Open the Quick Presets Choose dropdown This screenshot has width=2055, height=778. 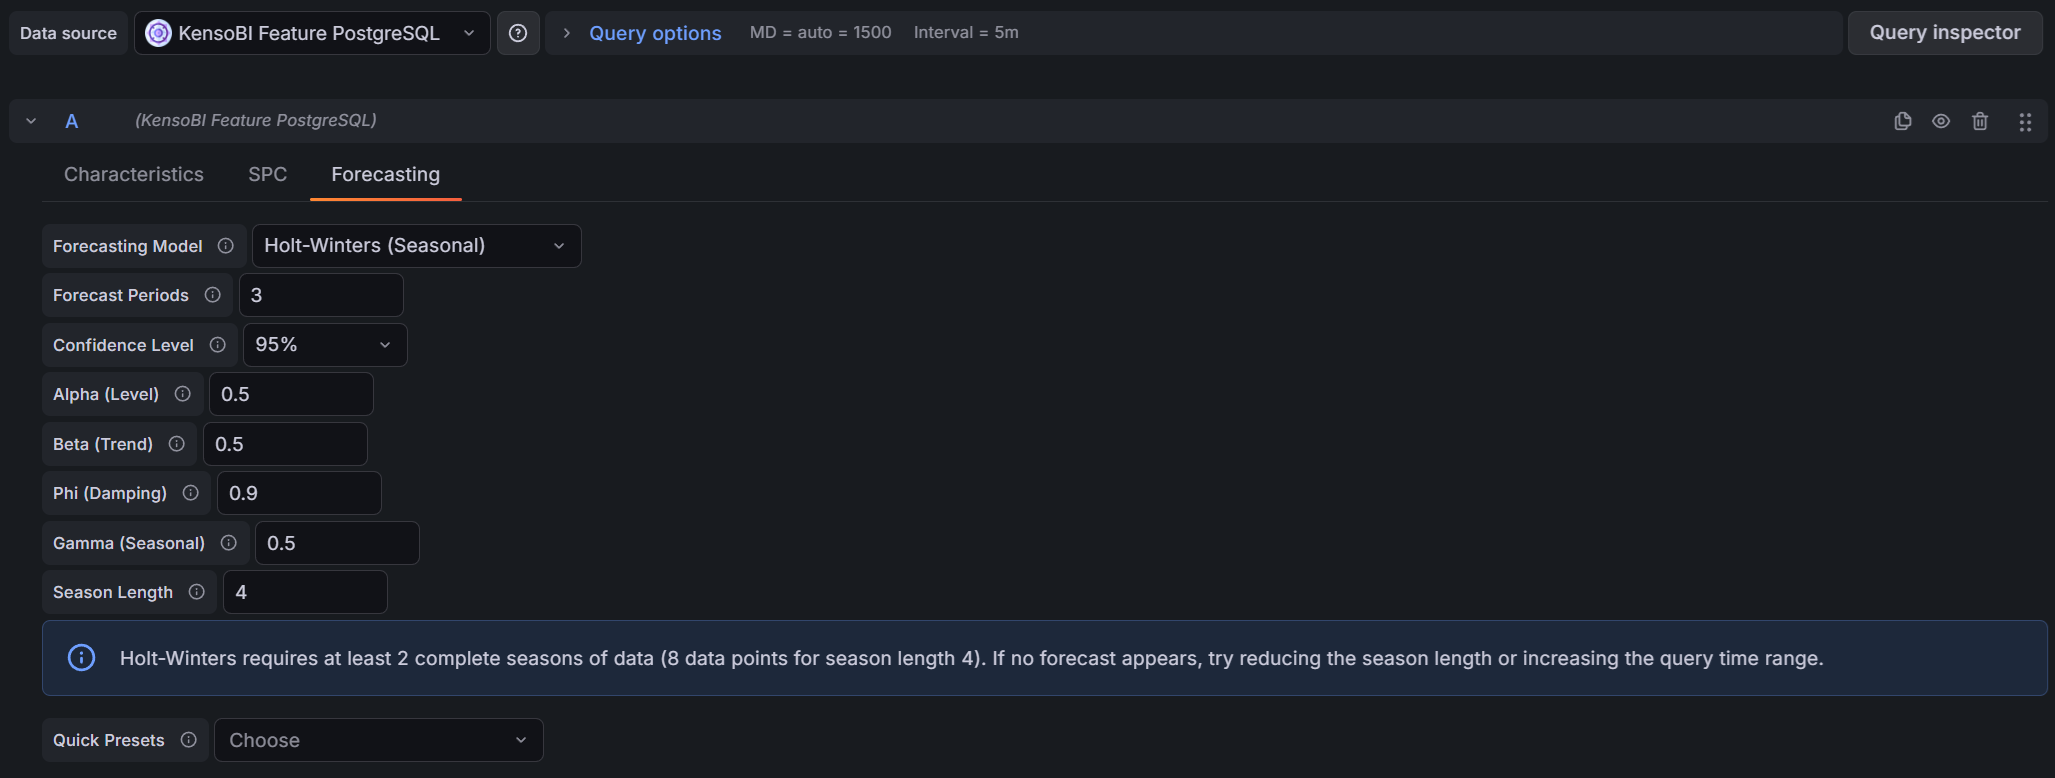click(x=378, y=740)
